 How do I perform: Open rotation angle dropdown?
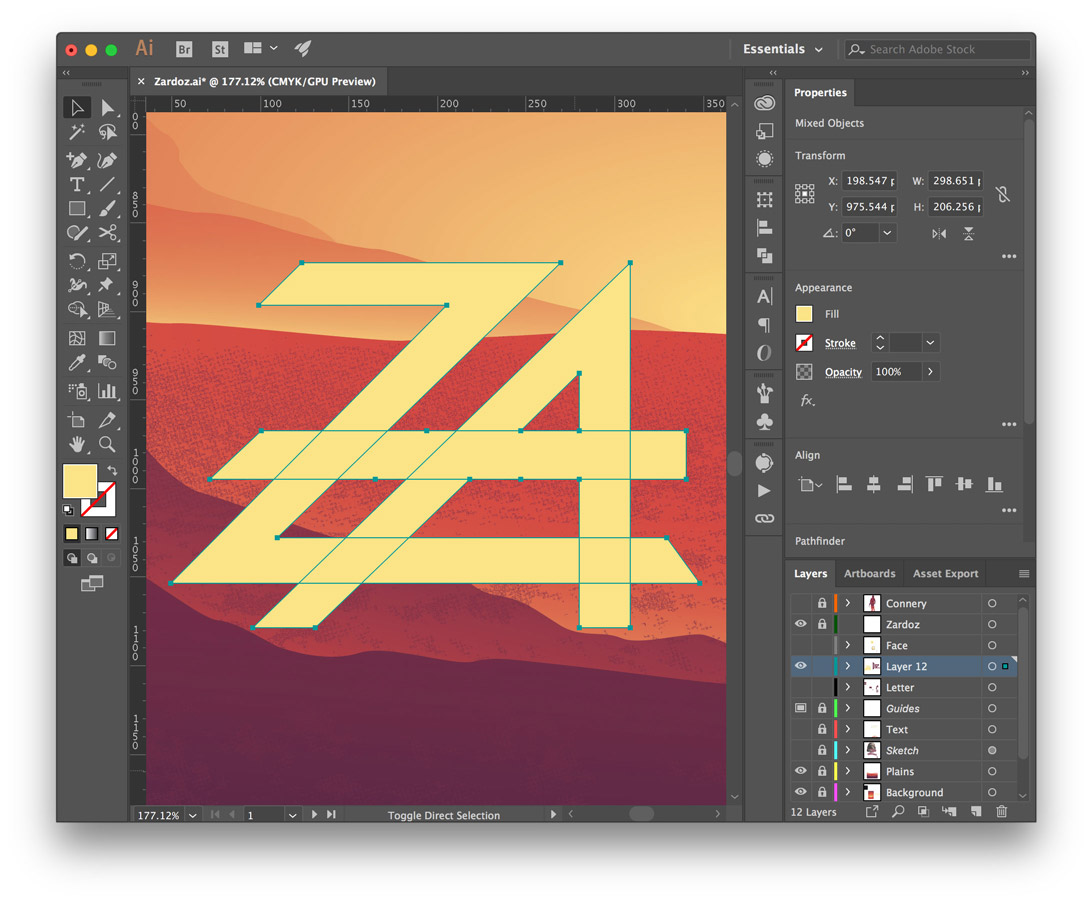(x=887, y=233)
